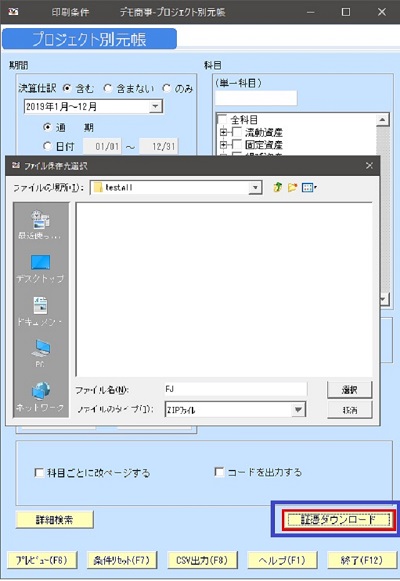Choose the 通期 radio option
Screen dimensions: 400x581
coord(47,127)
